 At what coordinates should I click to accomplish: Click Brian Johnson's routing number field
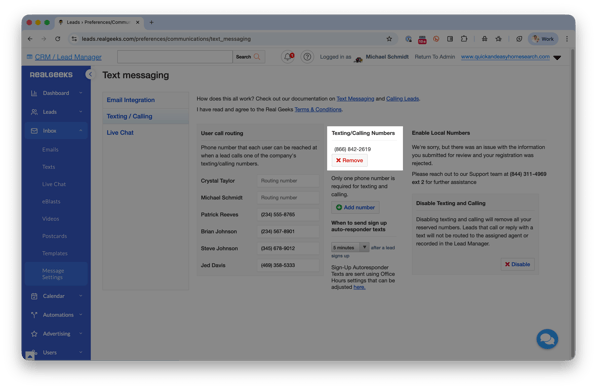click(288, 231)
